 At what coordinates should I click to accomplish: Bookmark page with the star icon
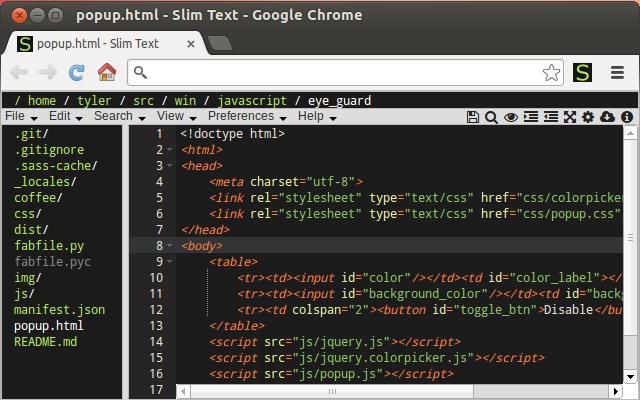(x=551, y=73)
